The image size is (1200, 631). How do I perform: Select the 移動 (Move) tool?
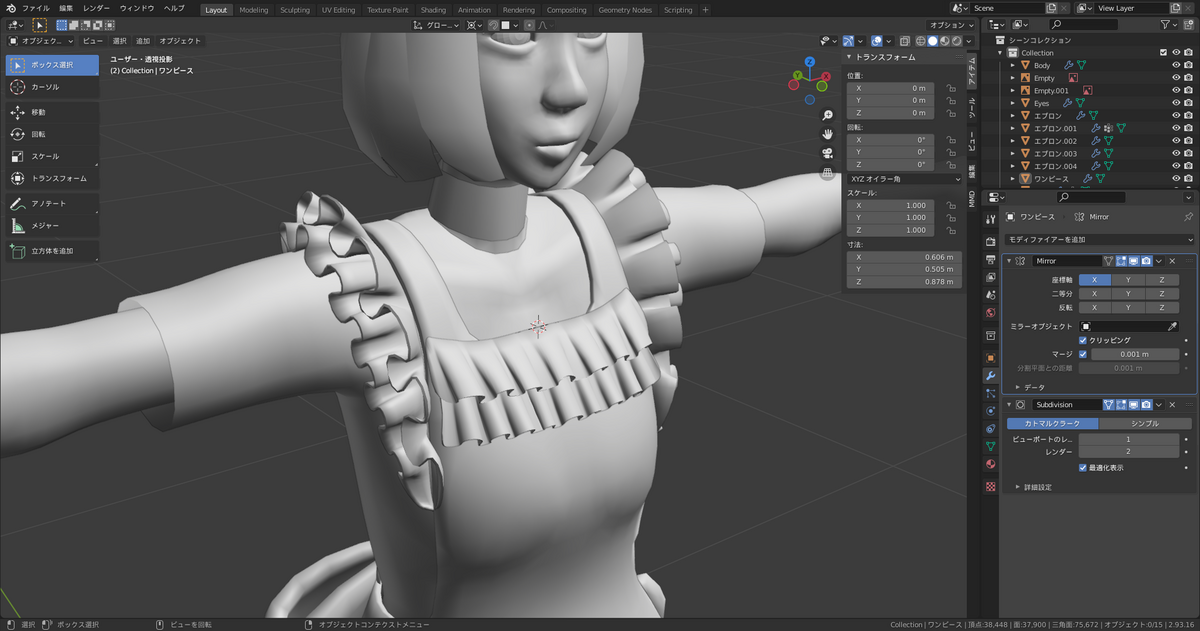pos(52,112)
